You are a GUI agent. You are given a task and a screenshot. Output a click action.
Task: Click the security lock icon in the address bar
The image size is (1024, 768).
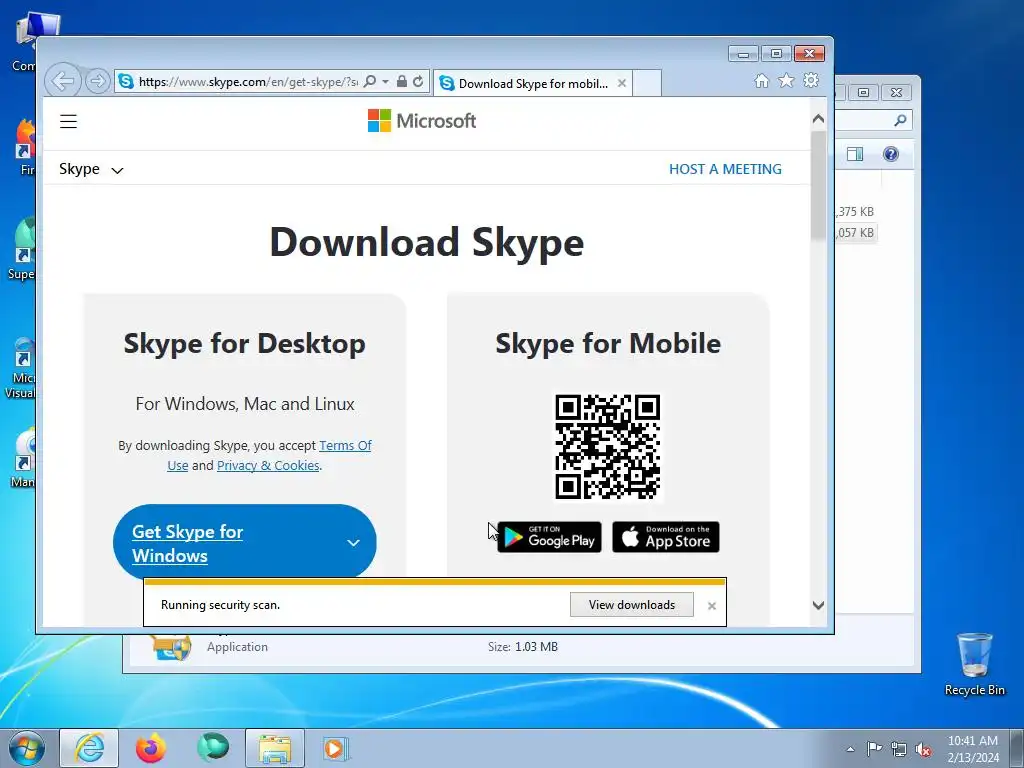coord(402,82)
